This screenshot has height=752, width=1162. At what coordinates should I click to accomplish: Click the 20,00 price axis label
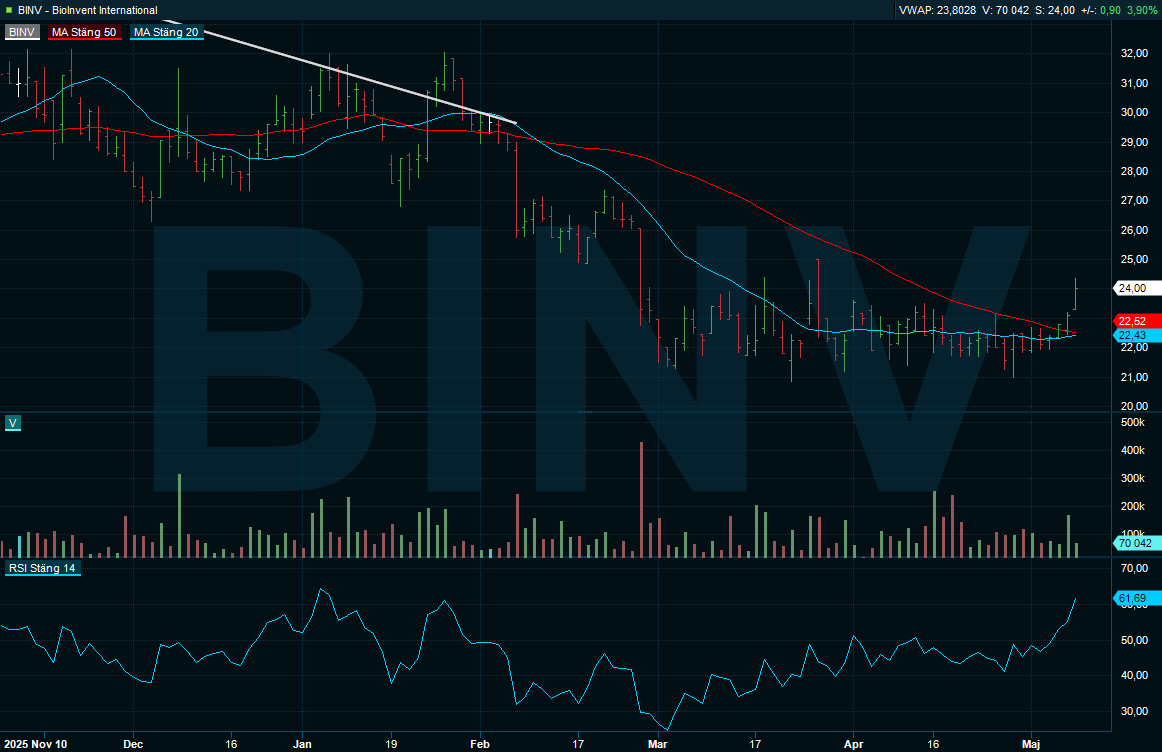pyautogui.click(x=1134, y=406)
